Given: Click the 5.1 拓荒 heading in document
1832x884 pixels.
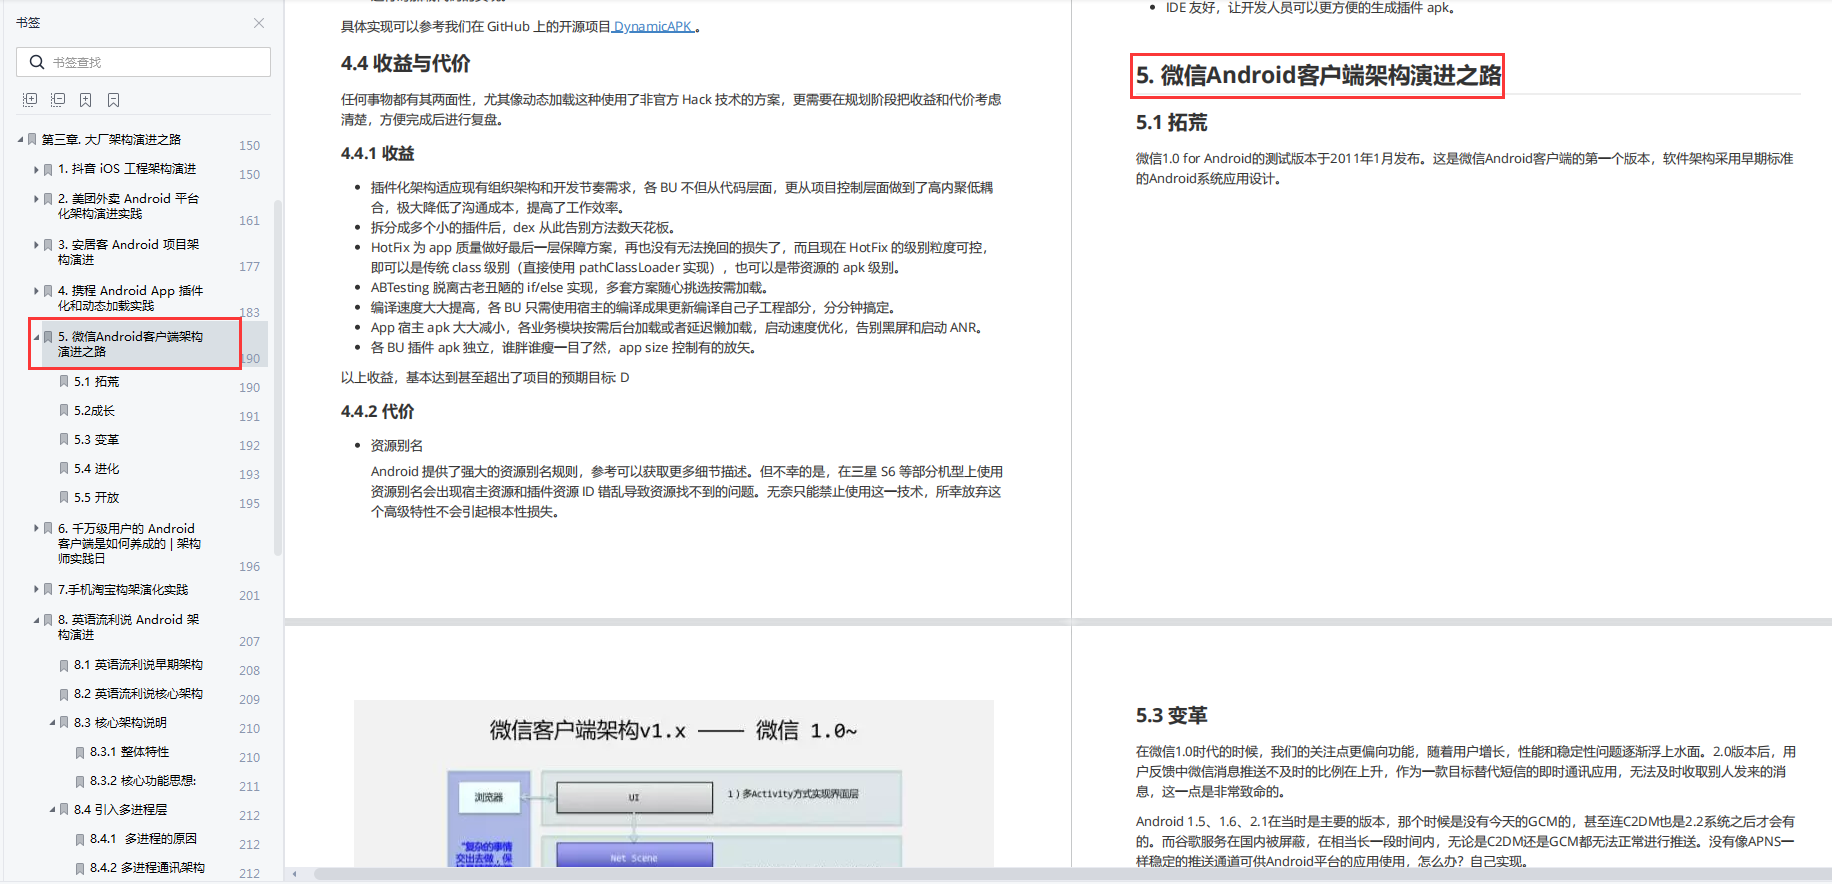Looking at the screenshot, I should click(x=1171, y=123).
